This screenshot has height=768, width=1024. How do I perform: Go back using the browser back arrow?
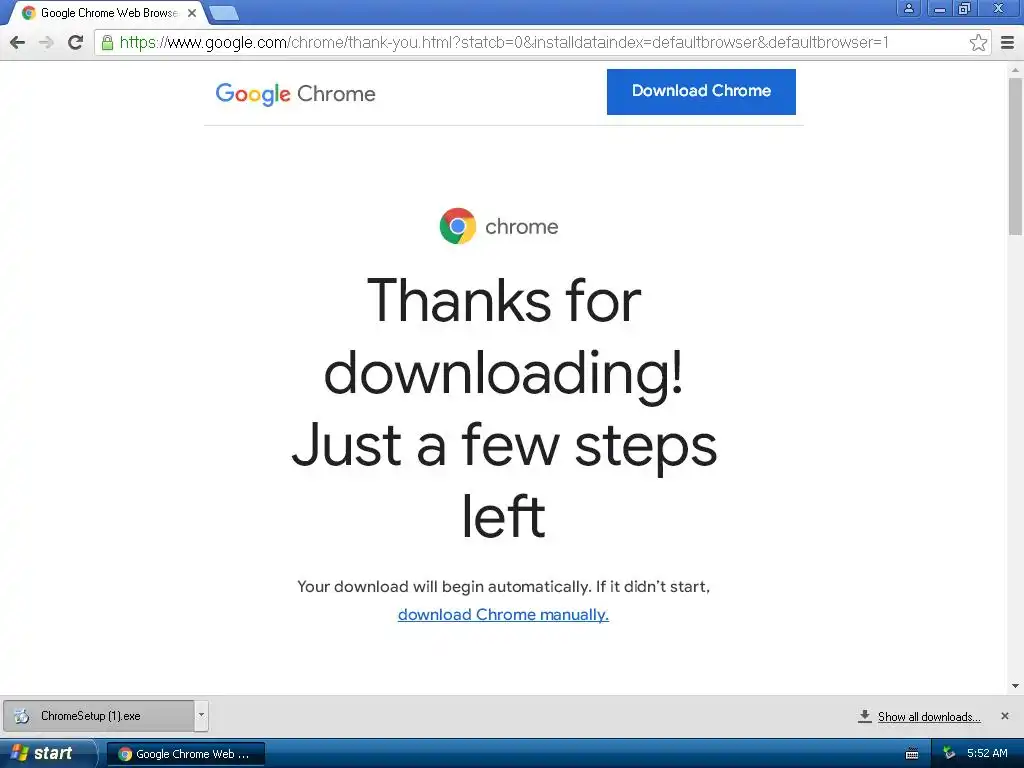point(18,42)
